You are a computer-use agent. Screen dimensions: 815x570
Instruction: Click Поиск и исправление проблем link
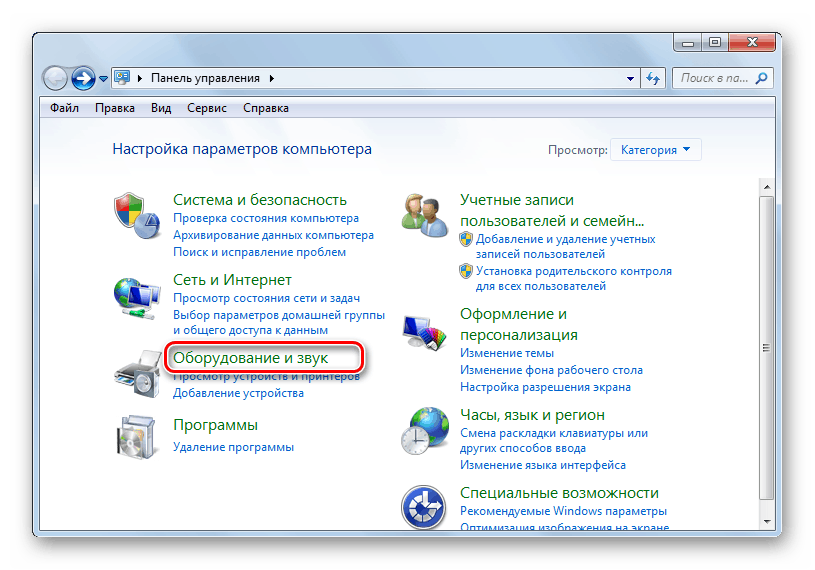point(259,252)
